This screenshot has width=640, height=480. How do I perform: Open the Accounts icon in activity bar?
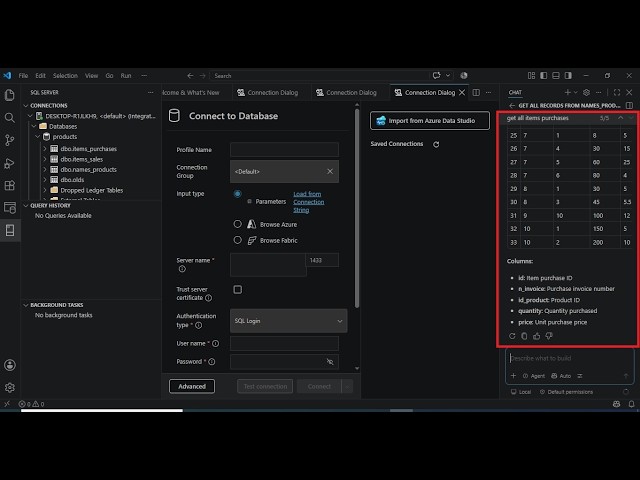point(10,365)
